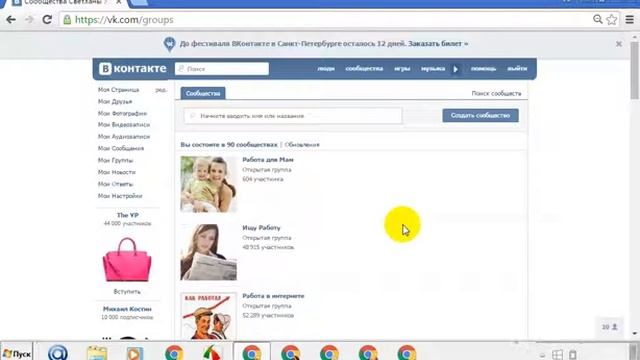640x360 pixels.
Task: Click the green padlock security icon
Action: coord(67,20)
